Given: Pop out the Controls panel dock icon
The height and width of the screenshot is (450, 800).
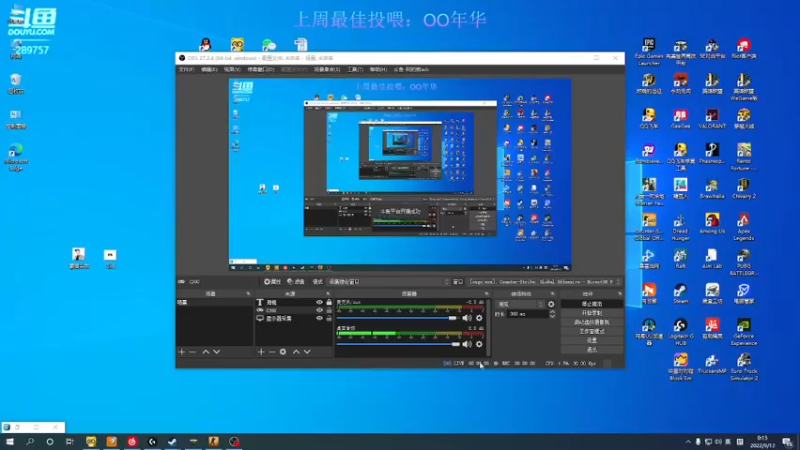Looking at the screenshot, I should 620,294.
